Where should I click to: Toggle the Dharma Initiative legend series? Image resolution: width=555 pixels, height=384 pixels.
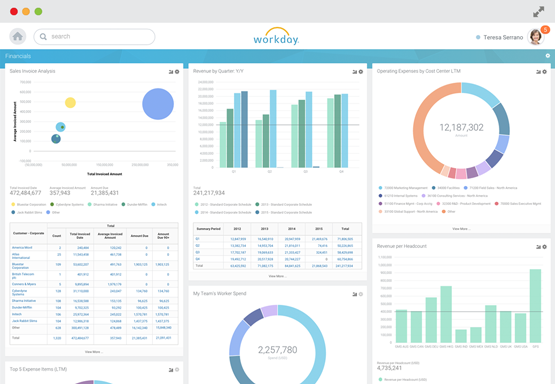(x=102, y=205)
